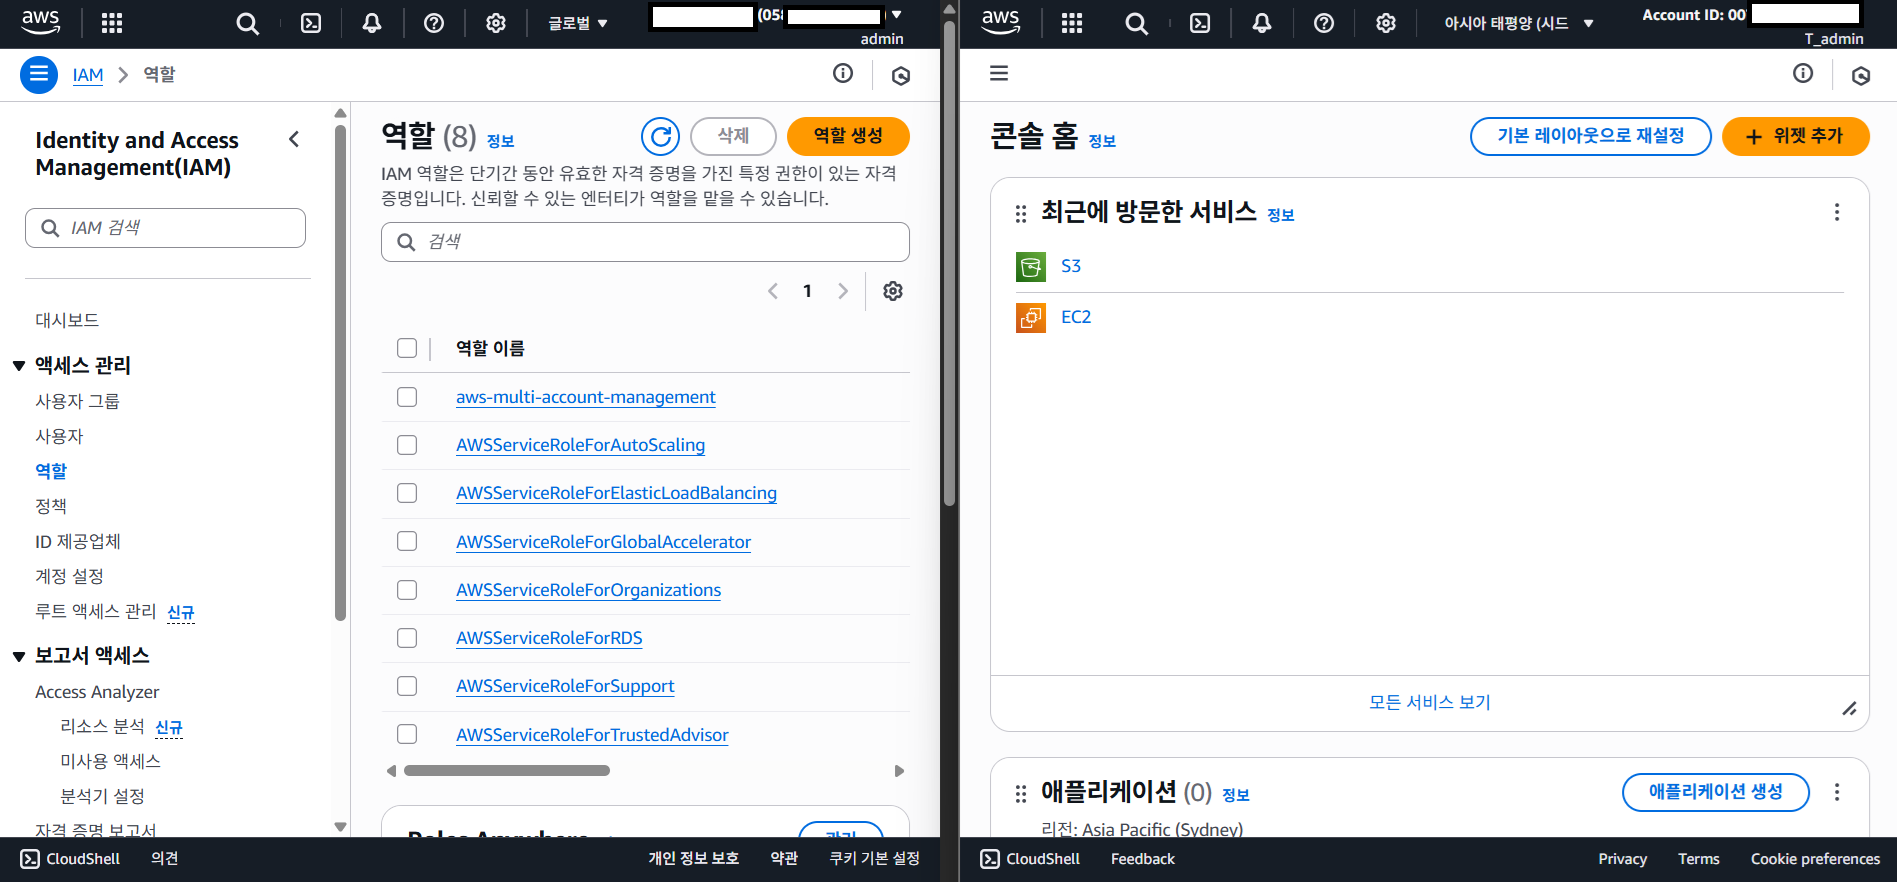The width and height of the screenshot is (1897, 882).
Task: Click 위젯 추가 button
Action: click(1795, 136)
